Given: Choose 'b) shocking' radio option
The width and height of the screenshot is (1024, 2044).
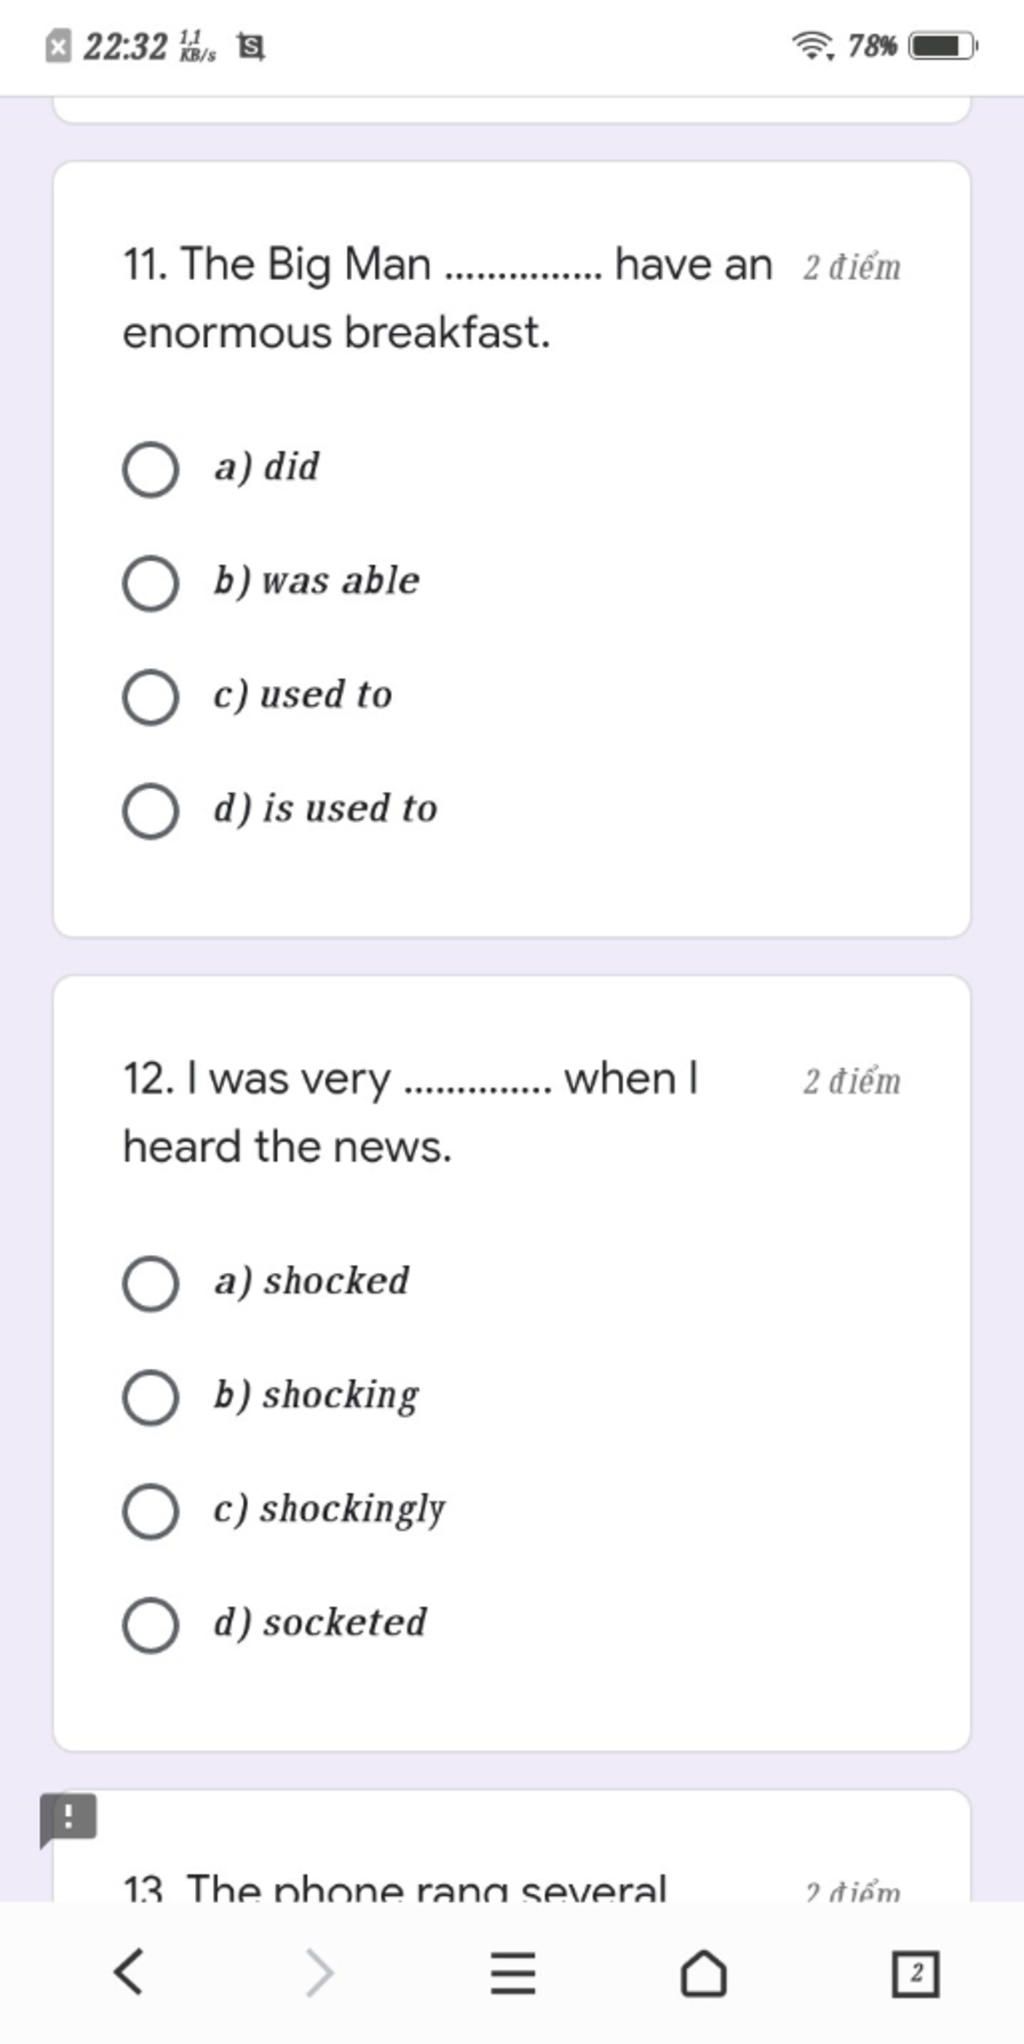Looking at the screenshot, I should coord(151,1396).
